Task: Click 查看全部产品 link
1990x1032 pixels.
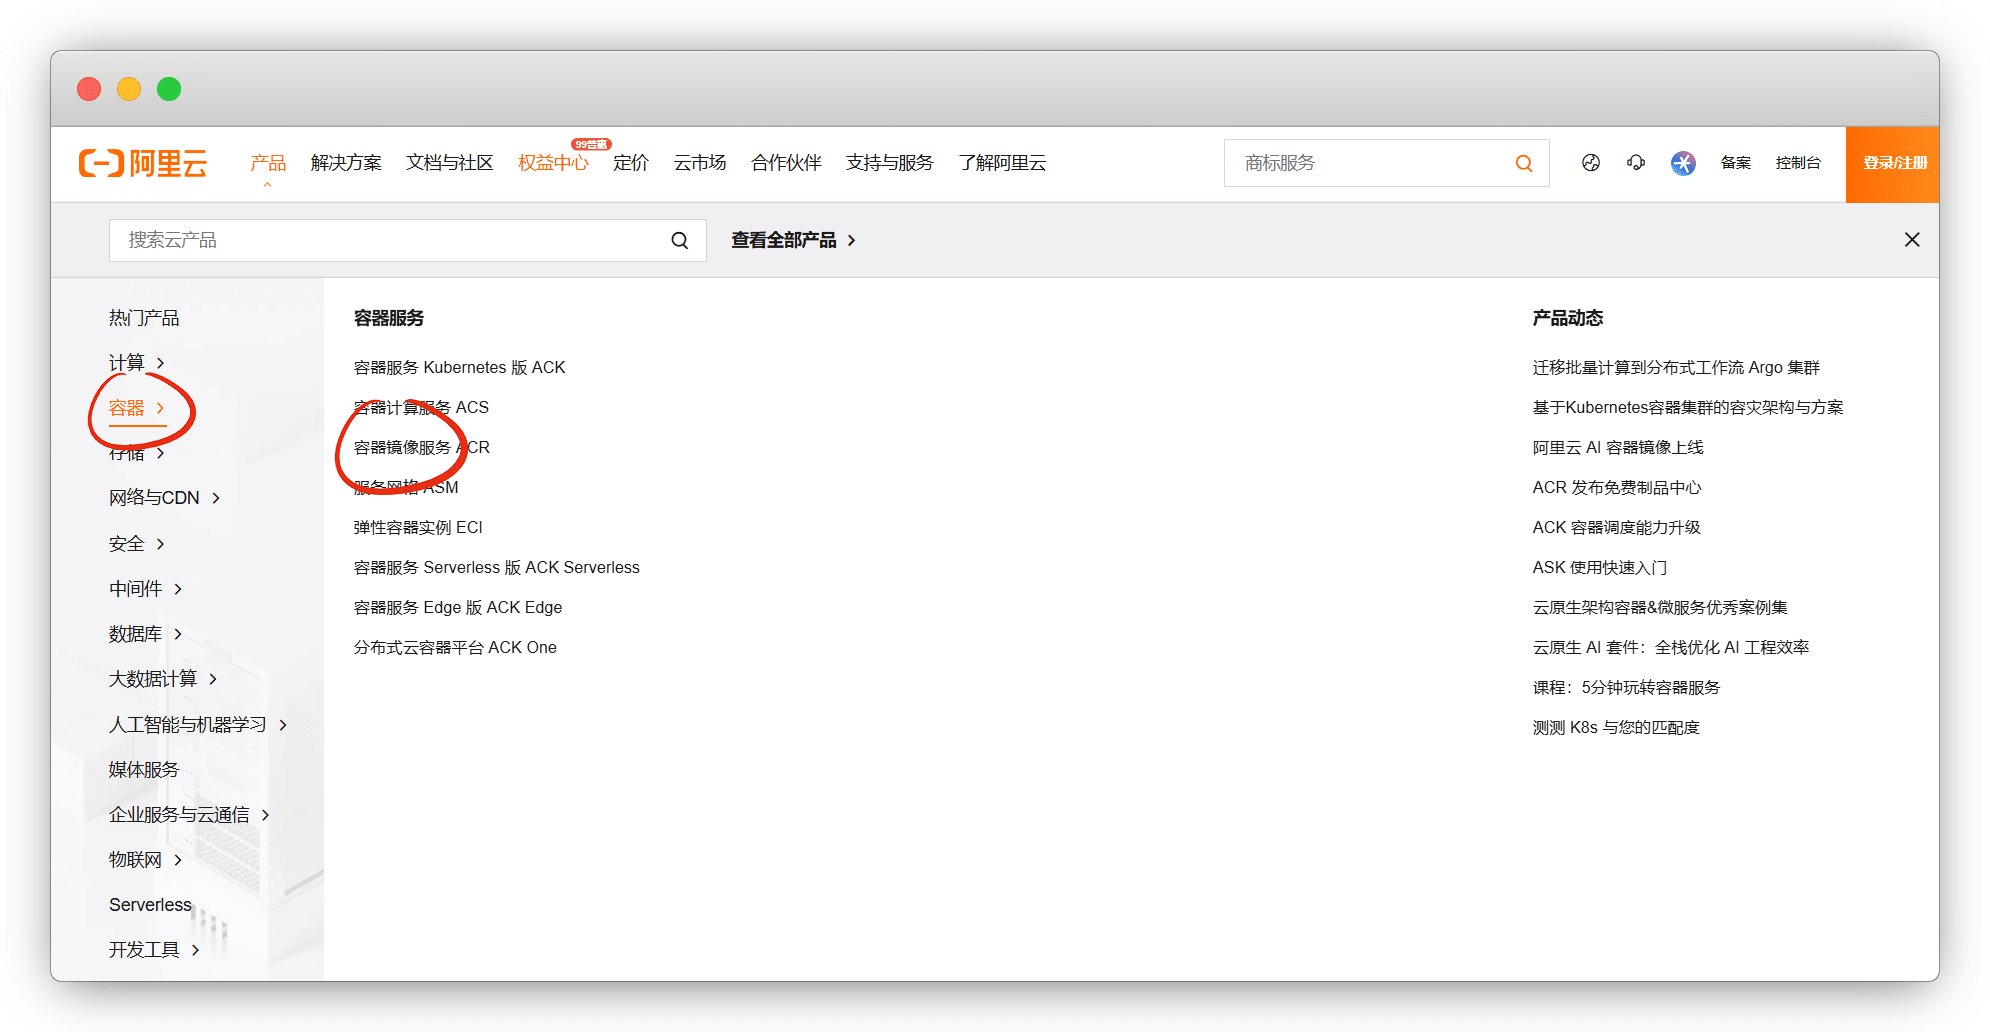Action: tap(793, 240)
